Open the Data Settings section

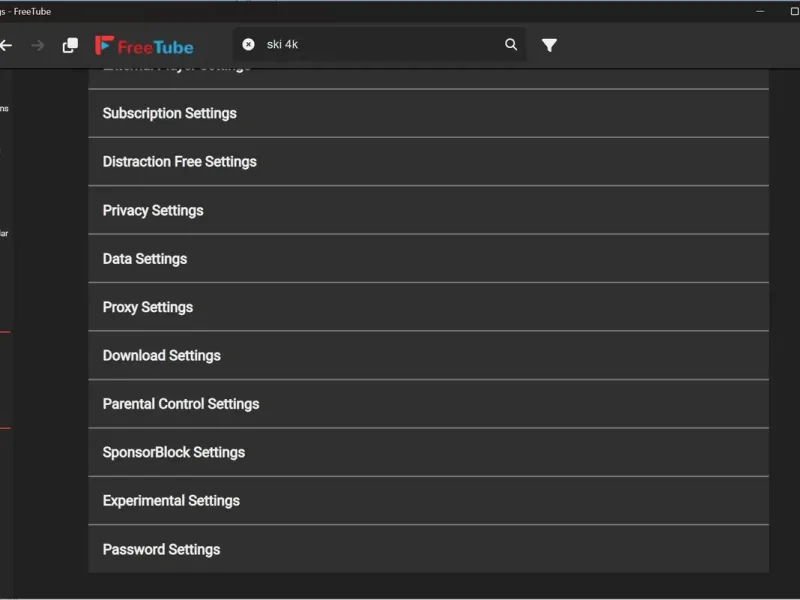point(428,258)
